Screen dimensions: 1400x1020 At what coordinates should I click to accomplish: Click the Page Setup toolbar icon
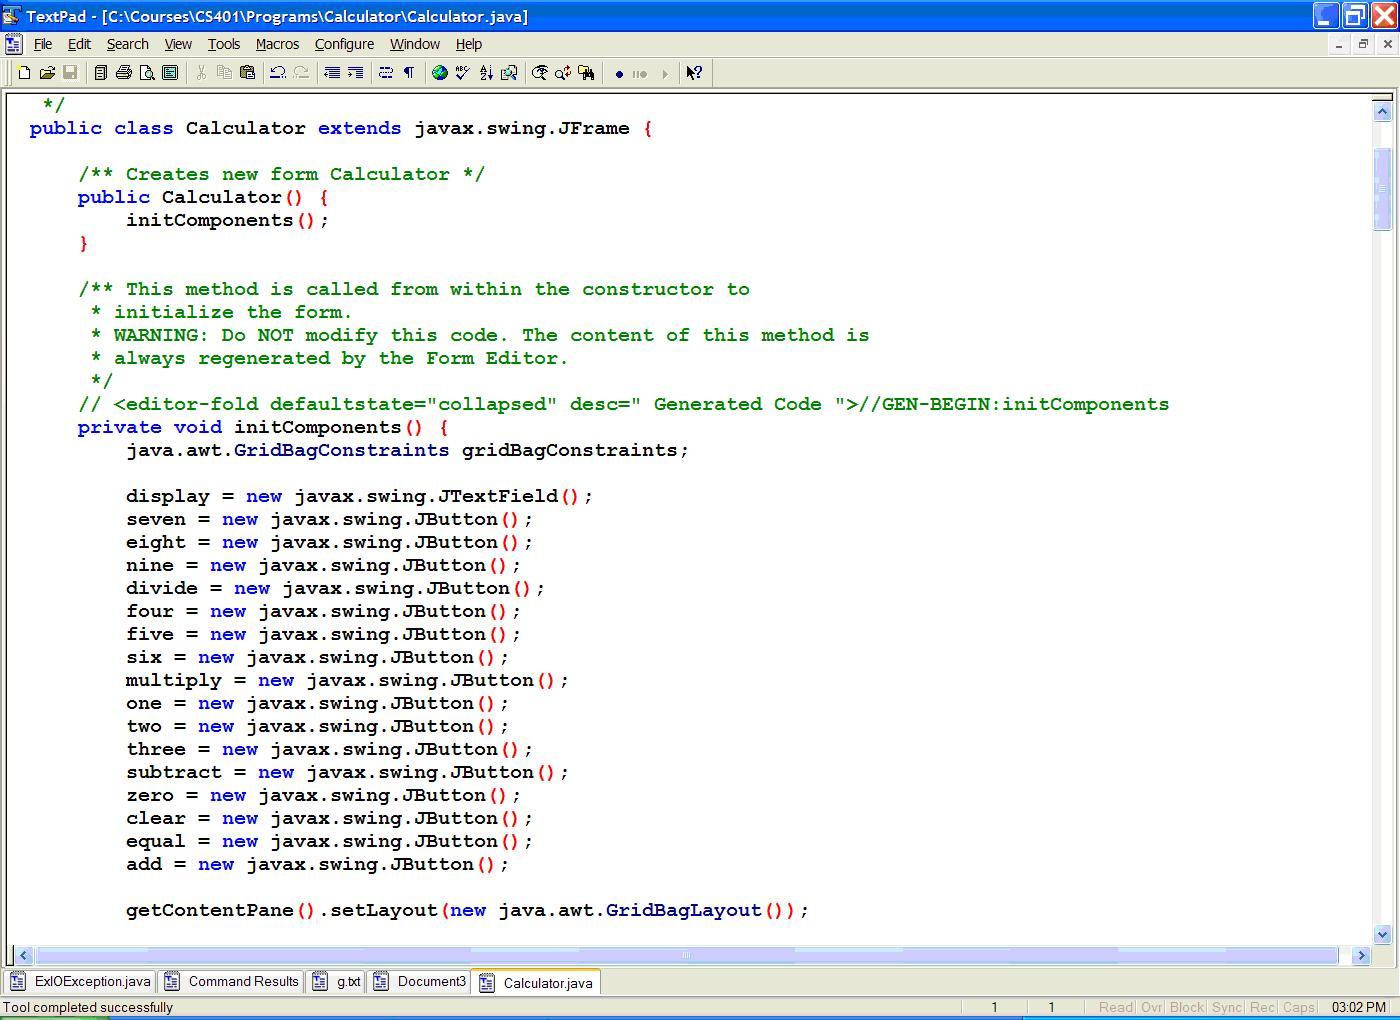pyautogui.click(x=170, y=73)
